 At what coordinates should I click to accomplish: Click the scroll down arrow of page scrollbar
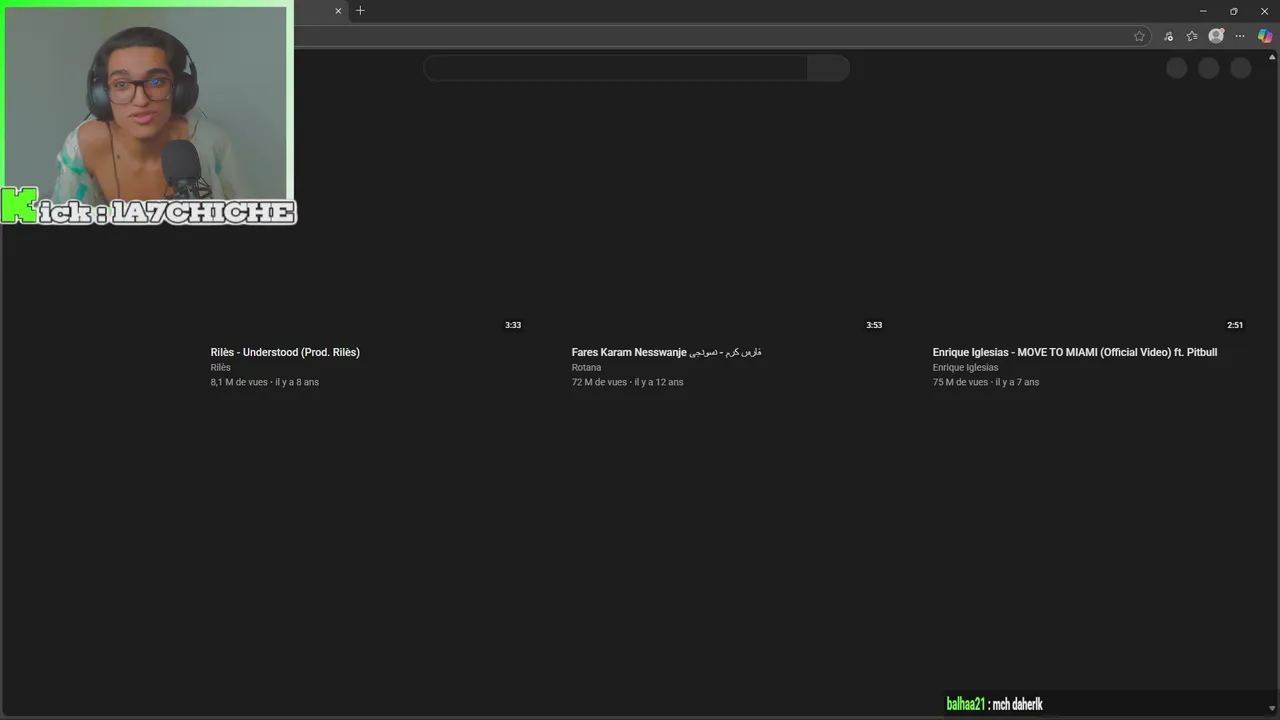click(1274, 708)
